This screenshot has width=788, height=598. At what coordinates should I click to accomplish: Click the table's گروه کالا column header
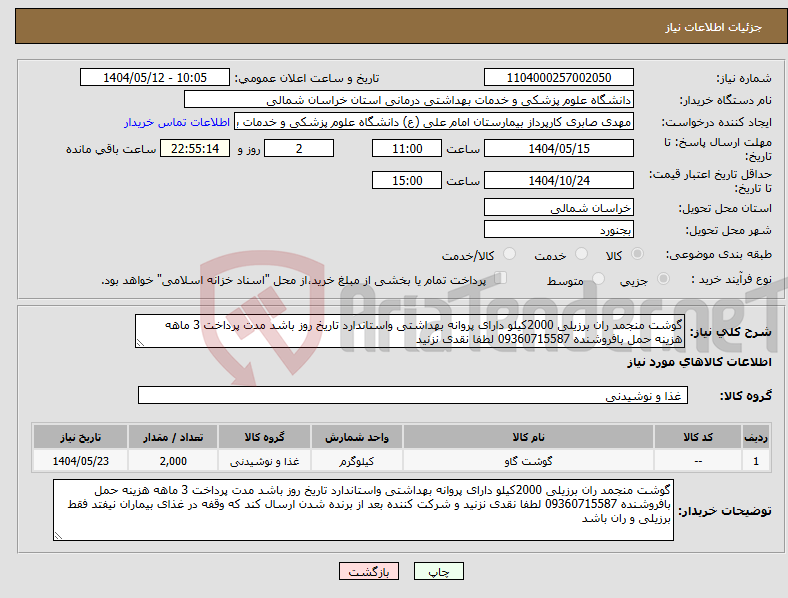click(264, 437)
